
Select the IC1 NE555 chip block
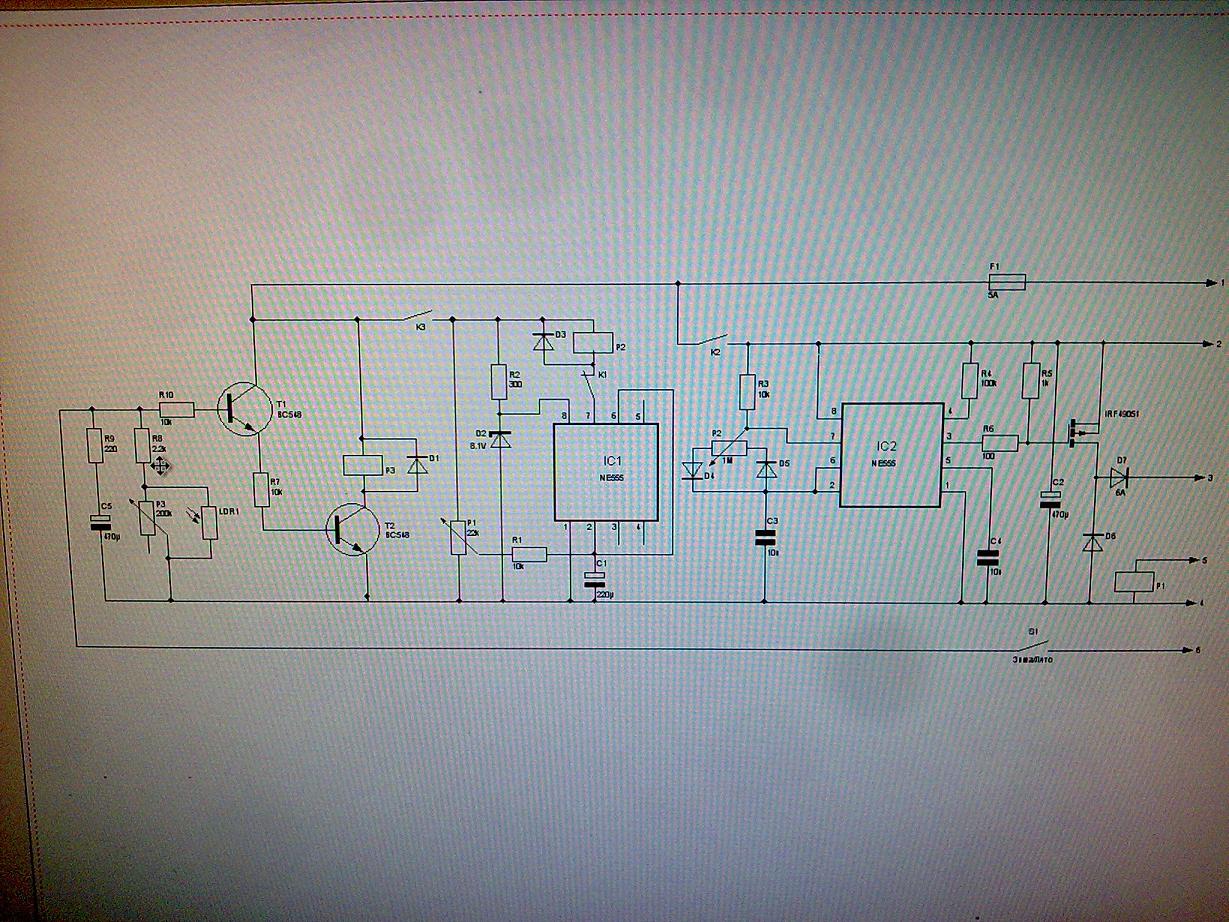(x=605, y=471)
